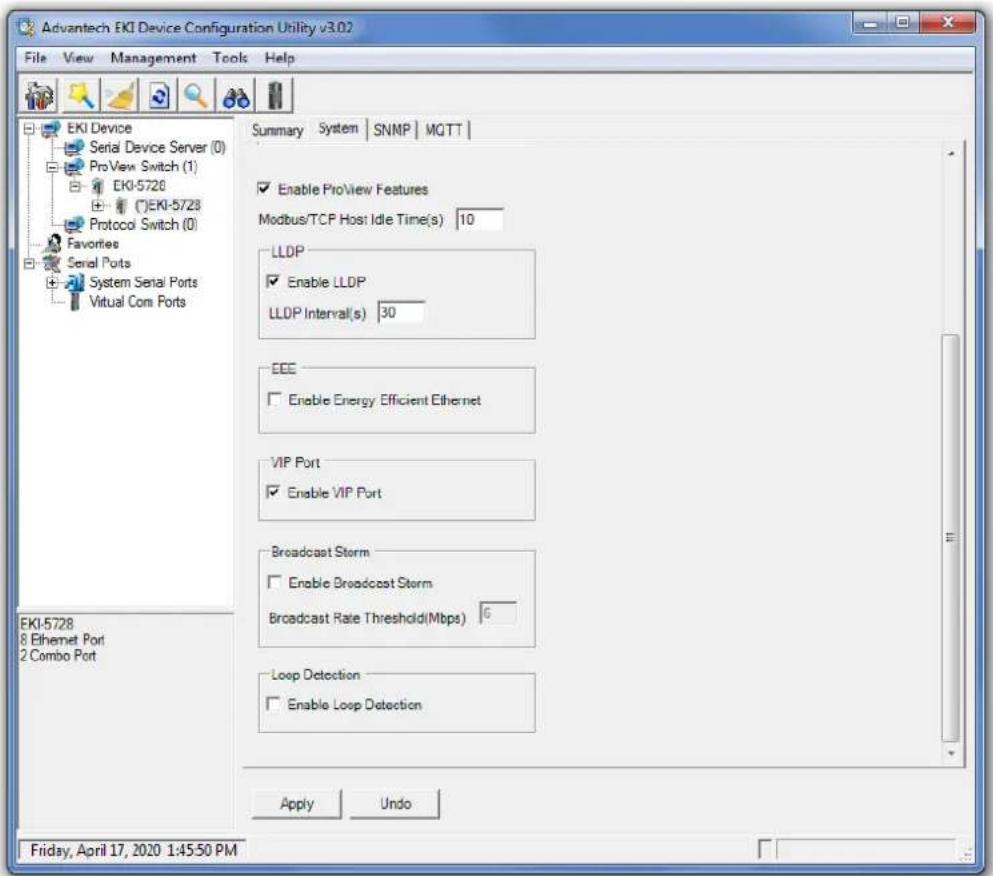This screenshot has height=876, width=993.
Task: Switch to the SNMP tab
Action: click(391, 130)
